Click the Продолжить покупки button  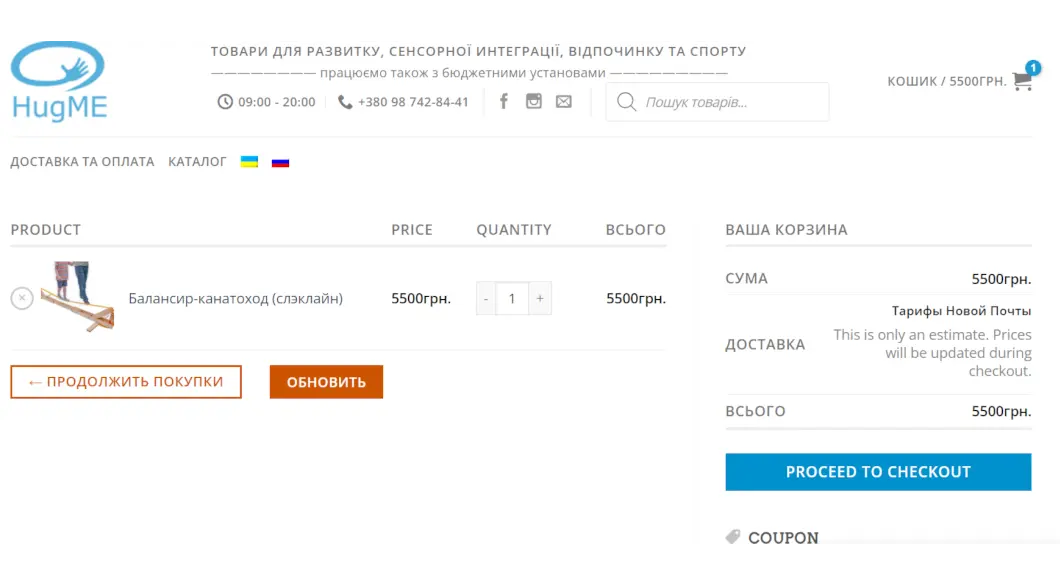(126, 382)
